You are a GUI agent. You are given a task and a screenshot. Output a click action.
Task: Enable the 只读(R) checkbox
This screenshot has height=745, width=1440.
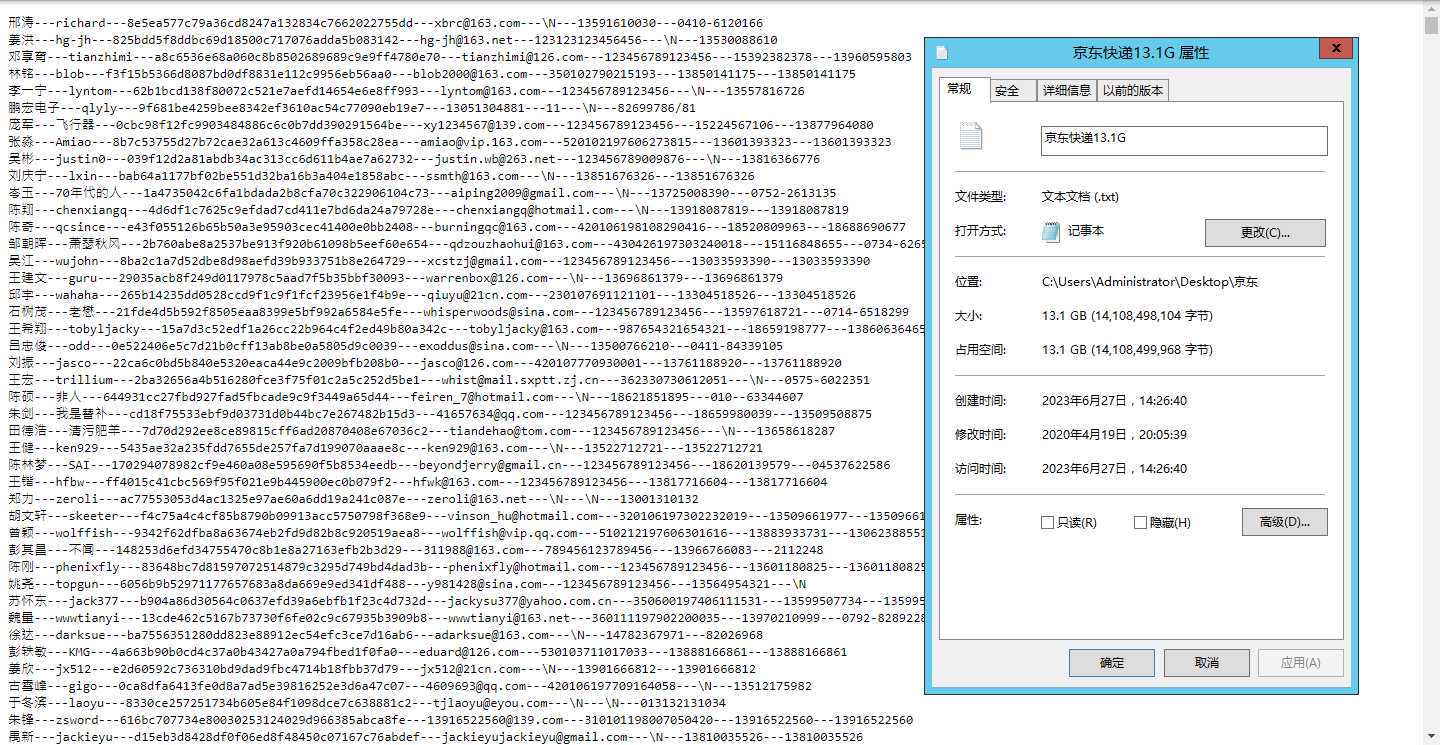click(1048, 522)
